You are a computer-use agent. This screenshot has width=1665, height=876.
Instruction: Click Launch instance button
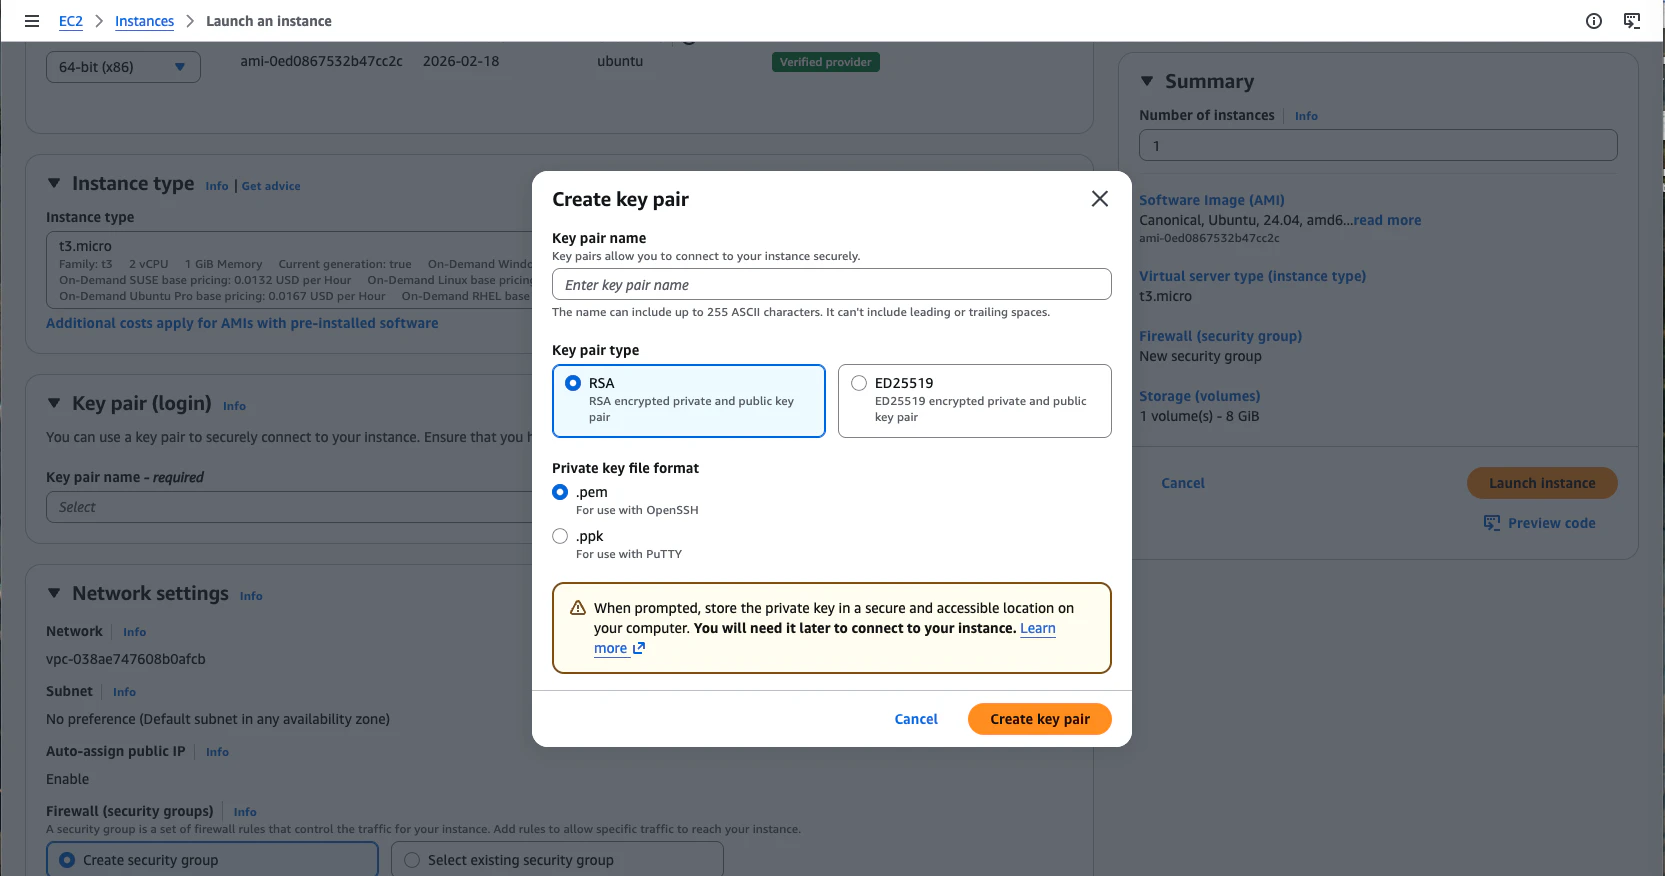coord(1542,483)
